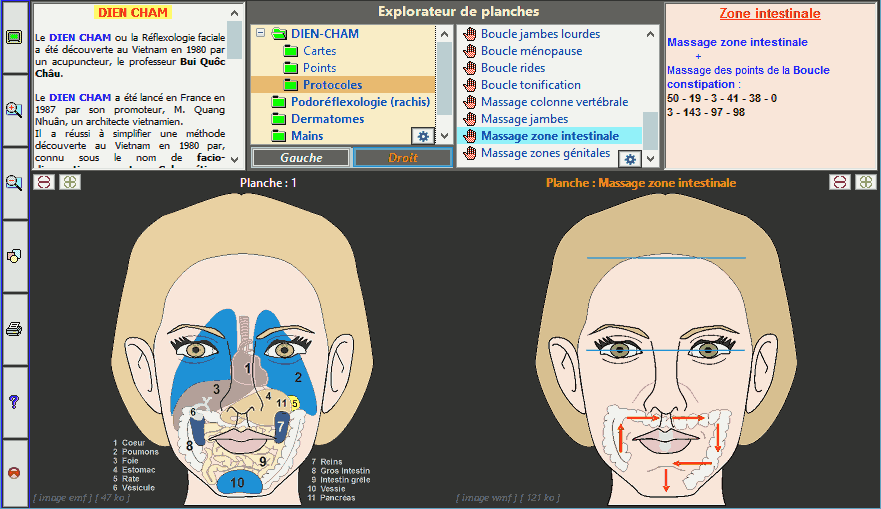Select the Gauche side button

[301, 158]
